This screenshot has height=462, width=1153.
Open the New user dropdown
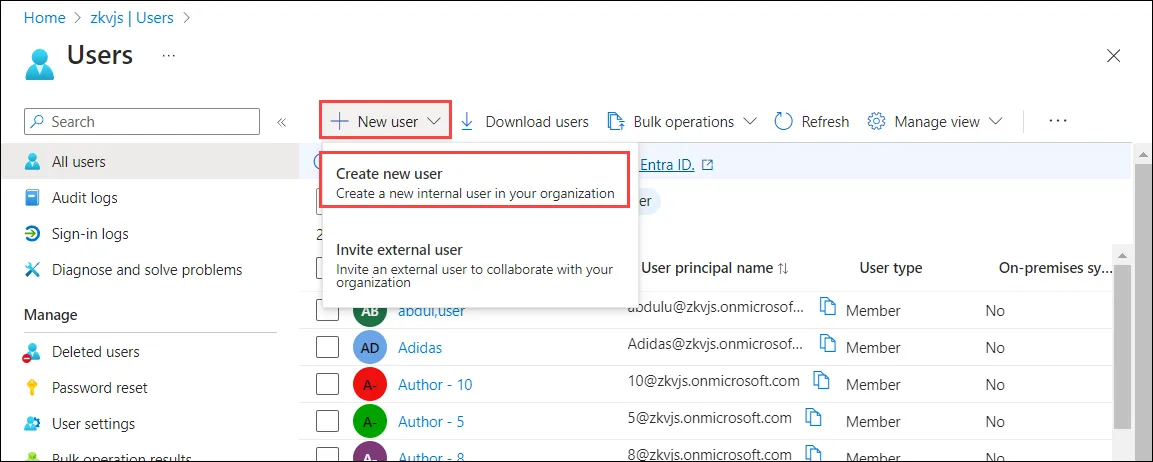[385, 121]
